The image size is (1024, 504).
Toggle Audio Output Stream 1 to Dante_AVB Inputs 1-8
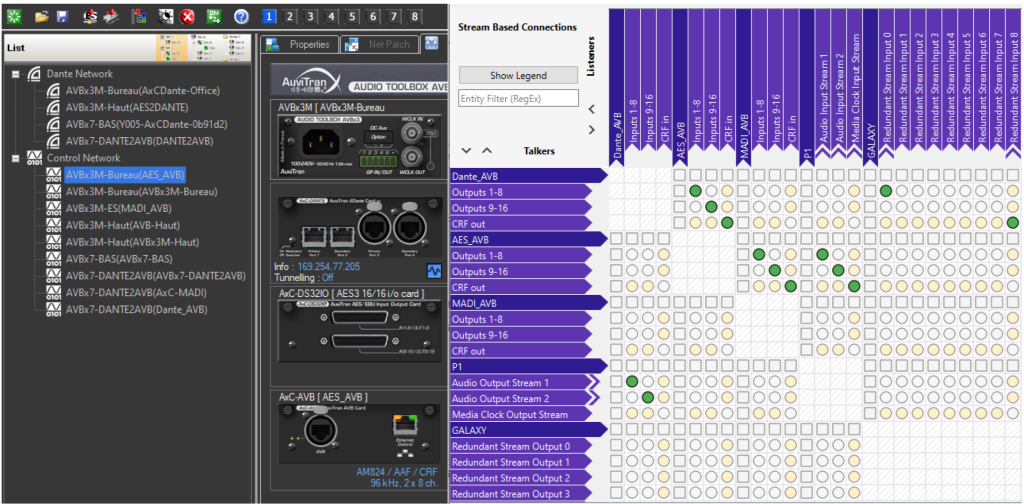(632, 382)
